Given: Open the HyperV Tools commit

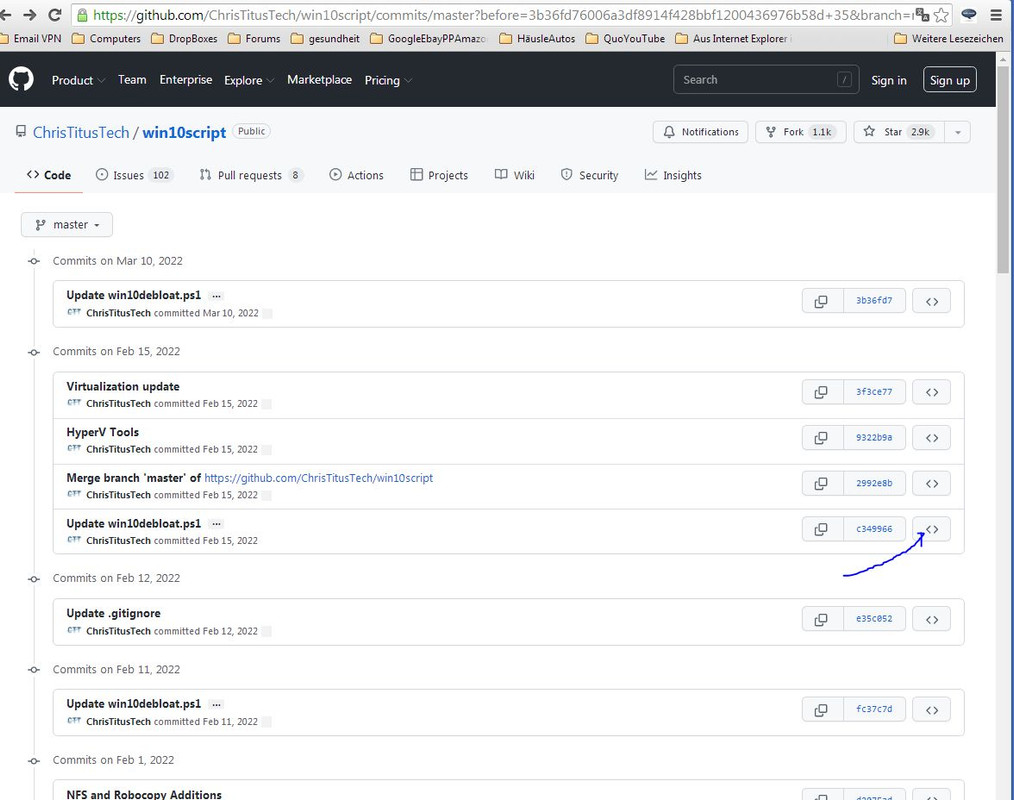Looking at the screenshot, I should [102, 433].
